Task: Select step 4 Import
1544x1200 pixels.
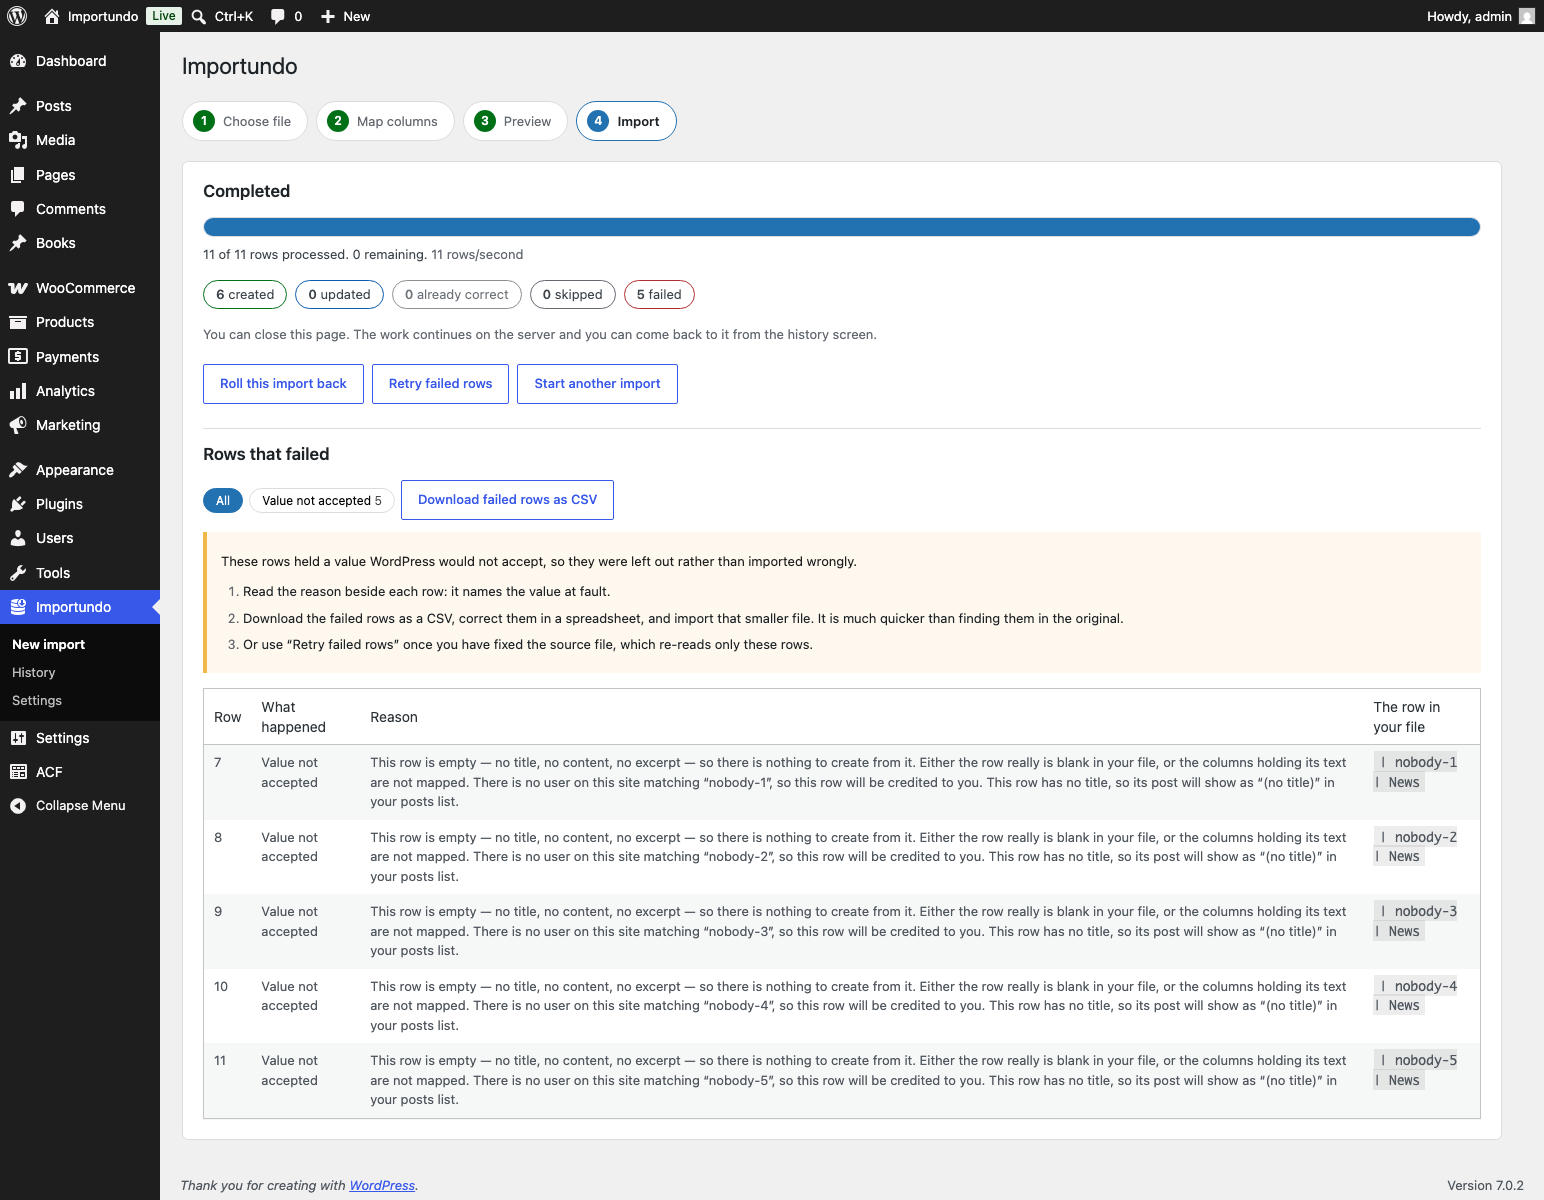Action: tap(626, 121)
